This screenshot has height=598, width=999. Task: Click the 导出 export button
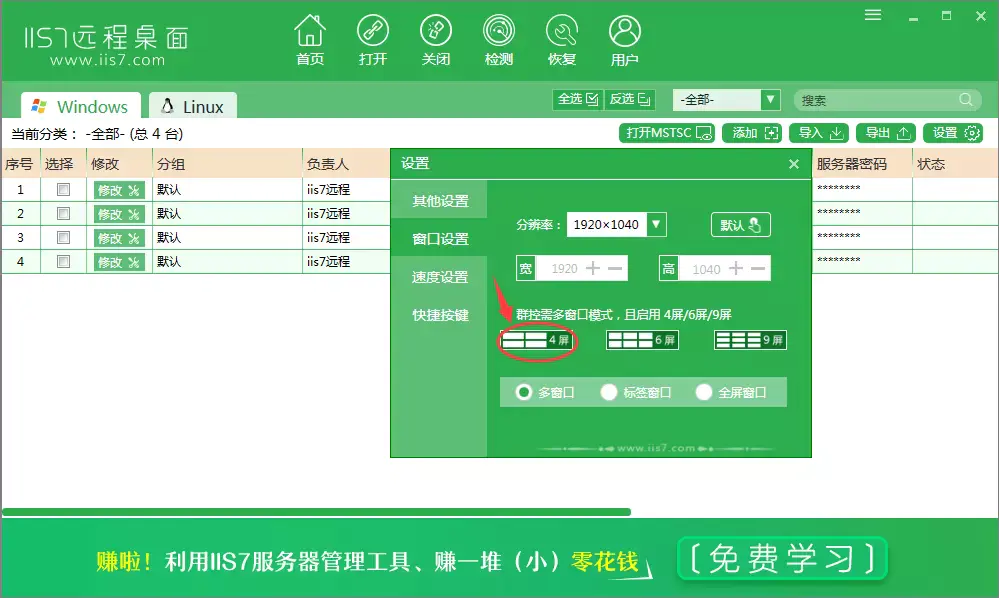click(x=886, y=133)
